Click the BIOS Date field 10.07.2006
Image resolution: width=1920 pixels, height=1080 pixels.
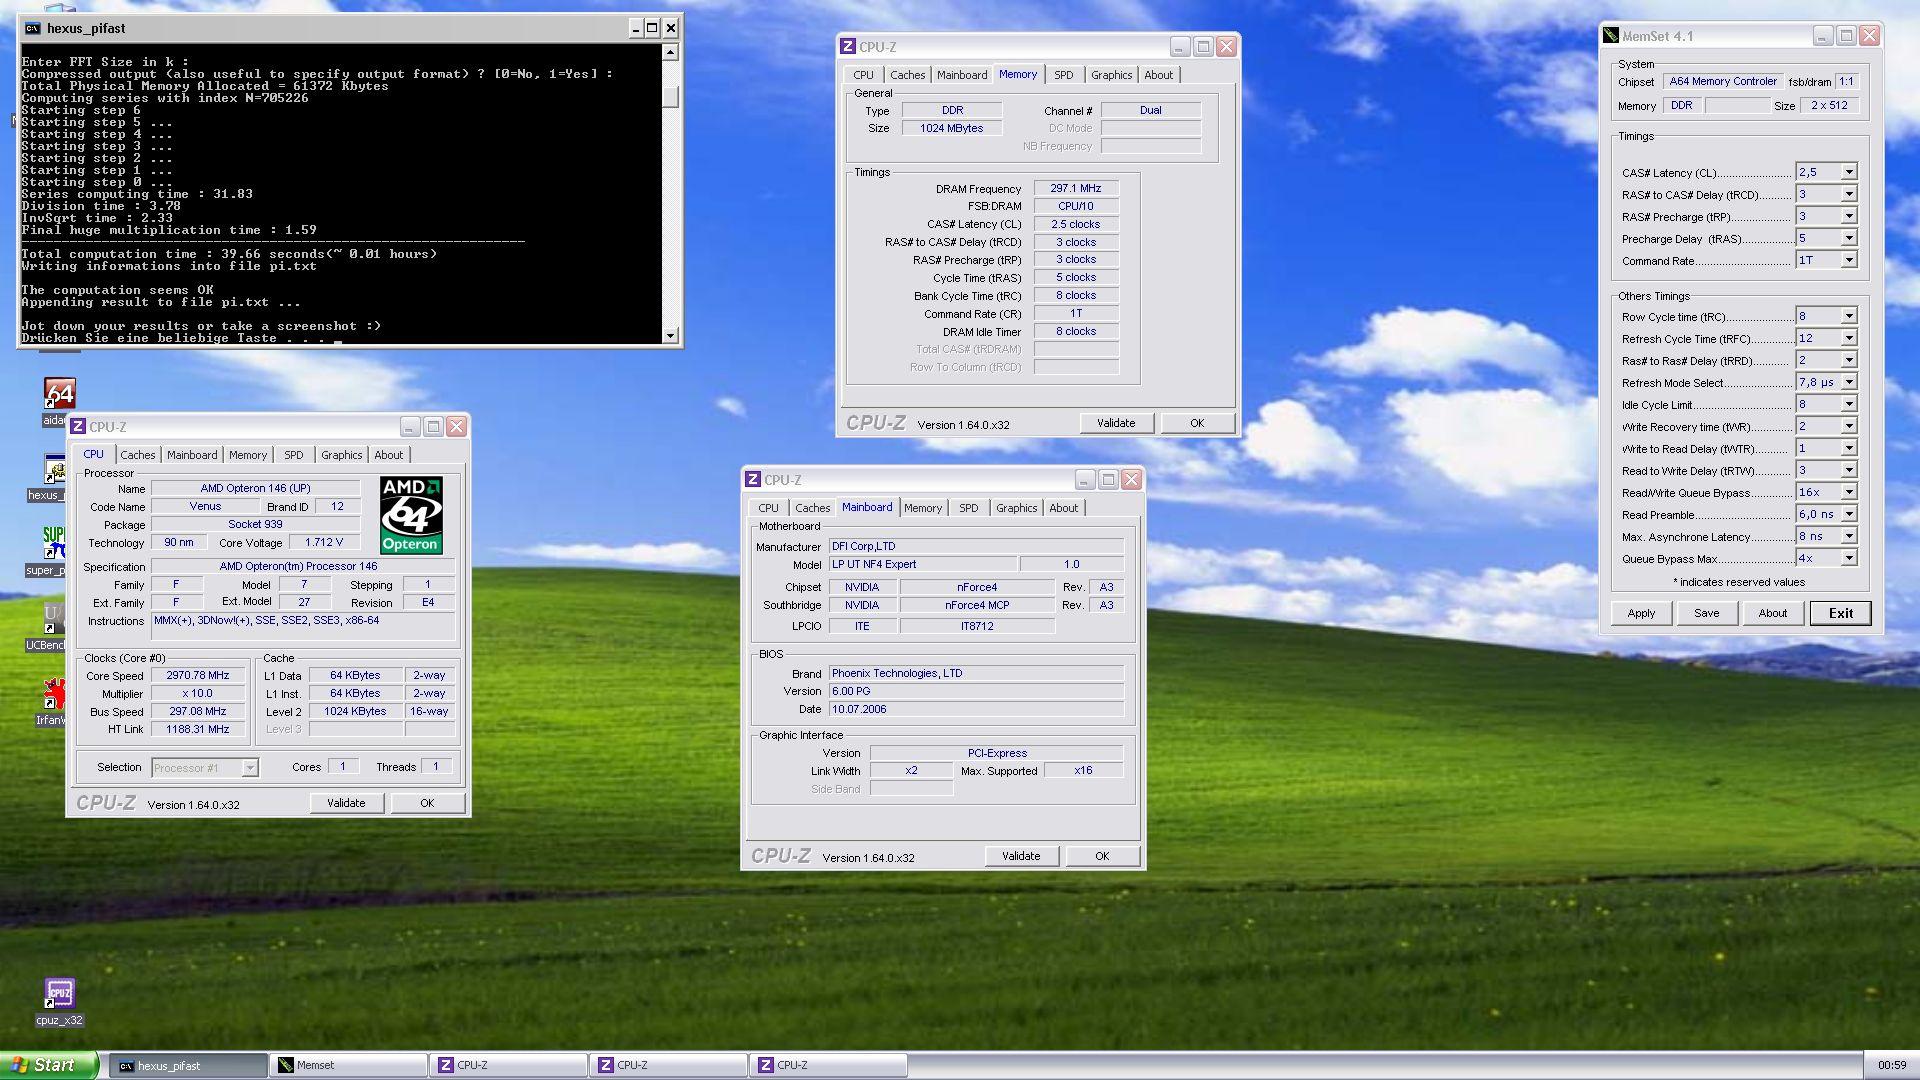(976, 709)
